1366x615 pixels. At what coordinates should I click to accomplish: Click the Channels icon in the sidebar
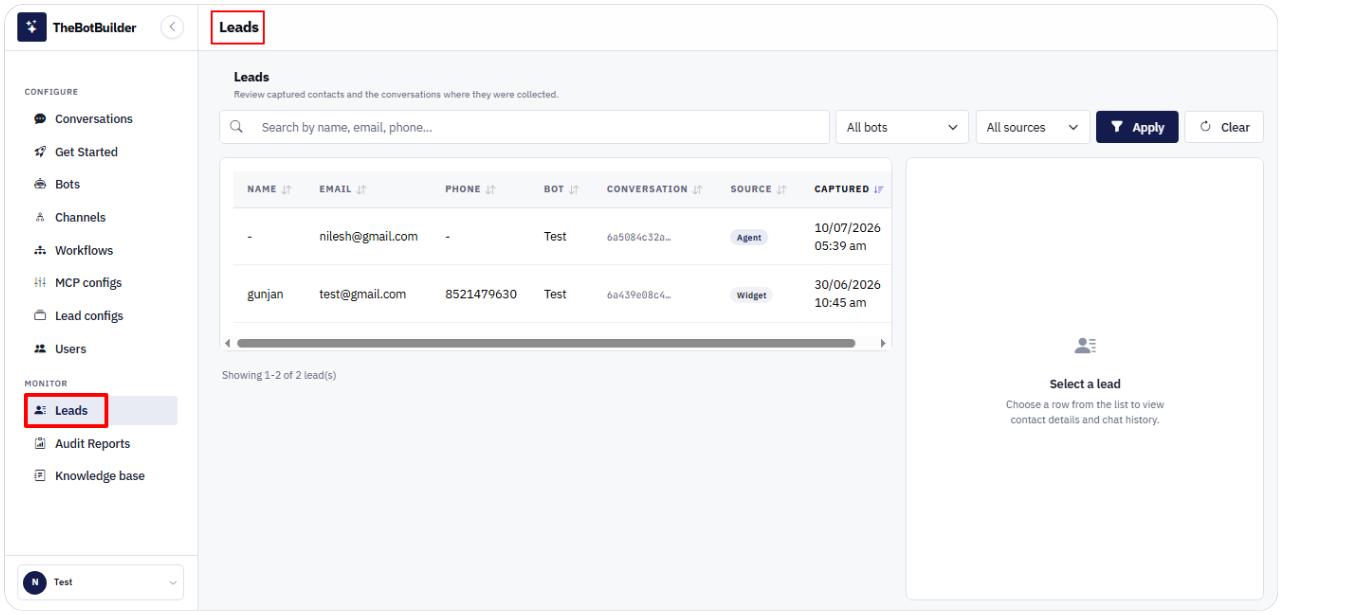[40, 217]
